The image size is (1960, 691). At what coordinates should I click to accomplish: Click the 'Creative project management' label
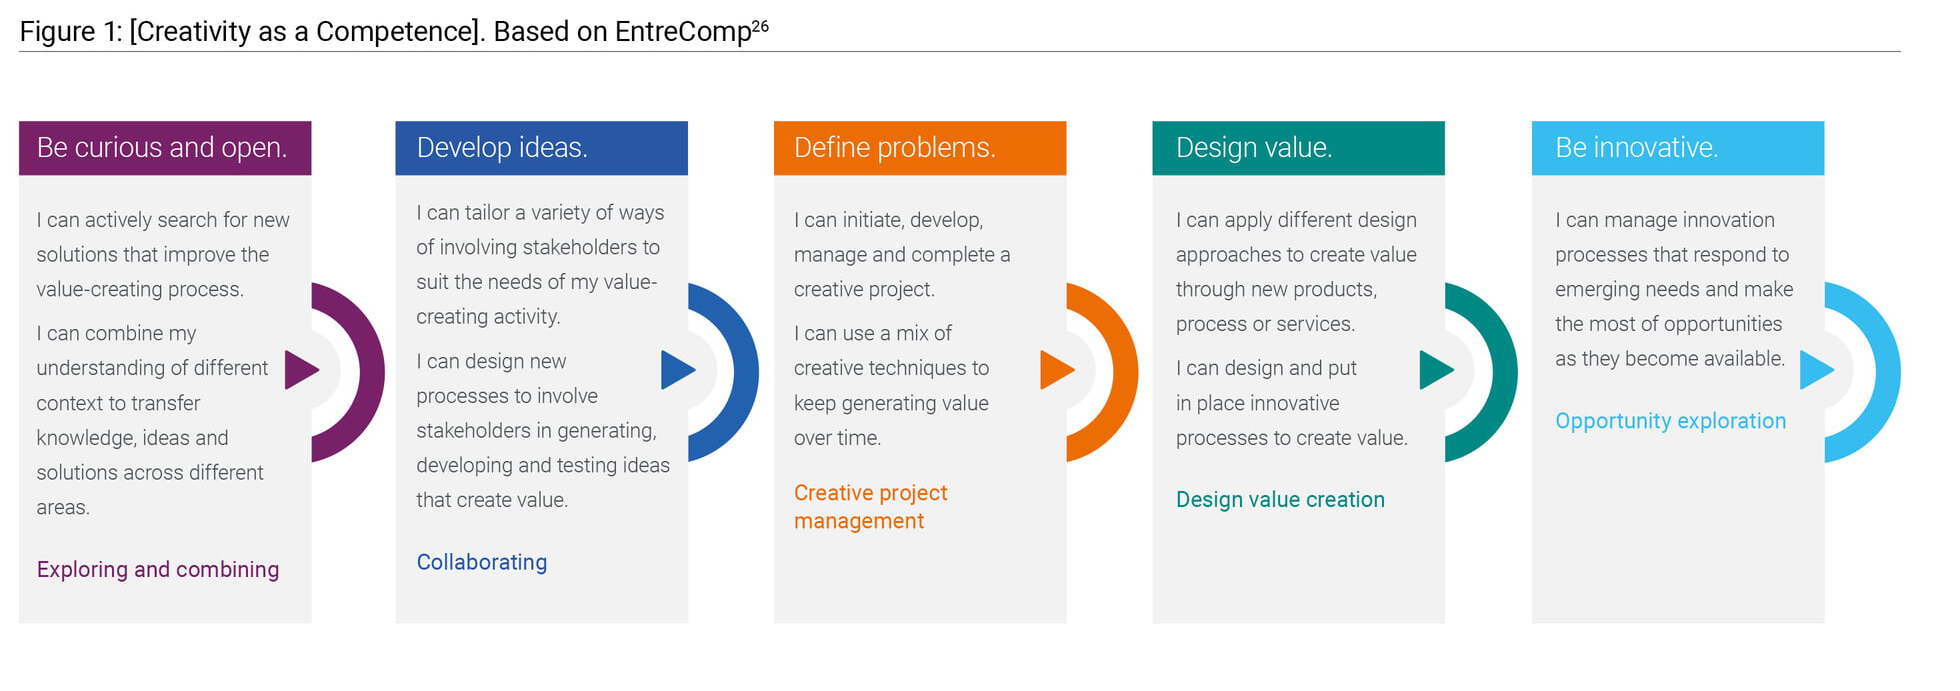coord(870,507)
